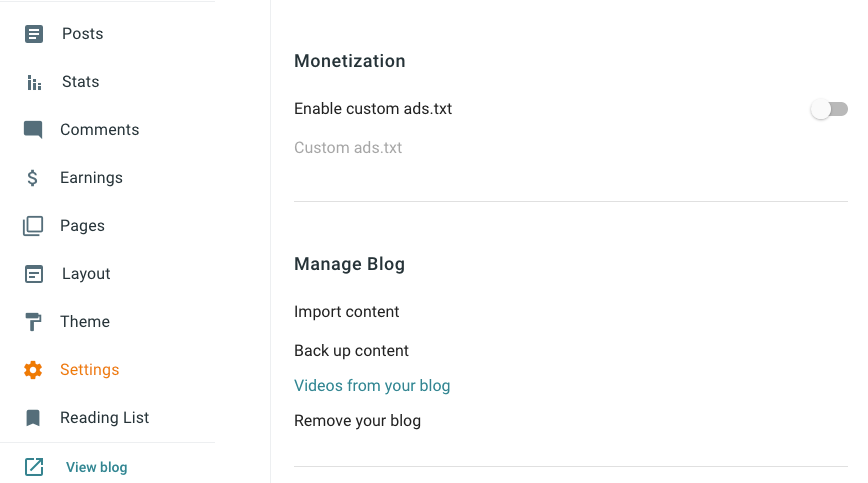Click the View blog external link icon
This screenshot has height=483, width=868.
(x=34, y=467)
